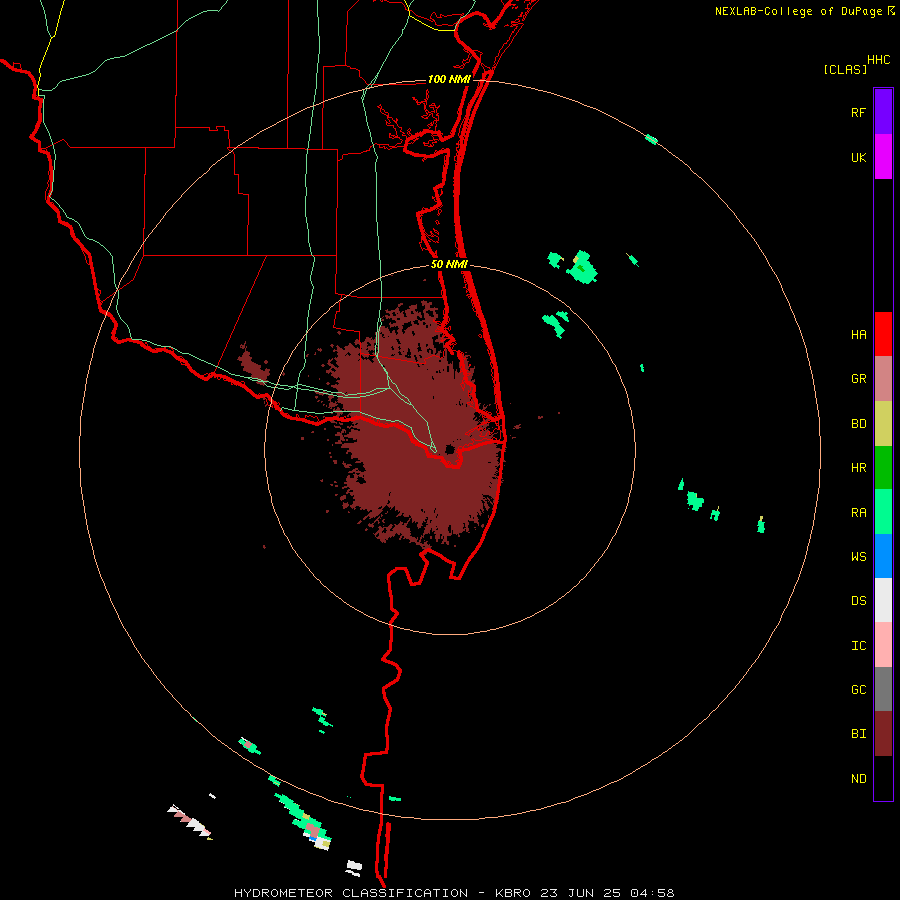Click the HHC product label
This screenshot has width=900, height=900.
pyautogui.click(x=879, y=60)
